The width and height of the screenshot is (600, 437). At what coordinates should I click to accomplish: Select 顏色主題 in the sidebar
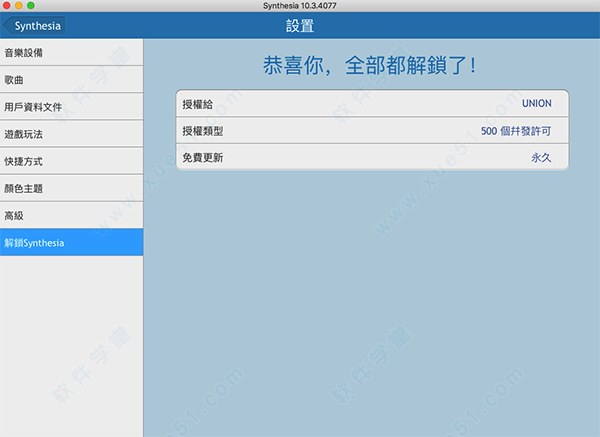(72, 188)
